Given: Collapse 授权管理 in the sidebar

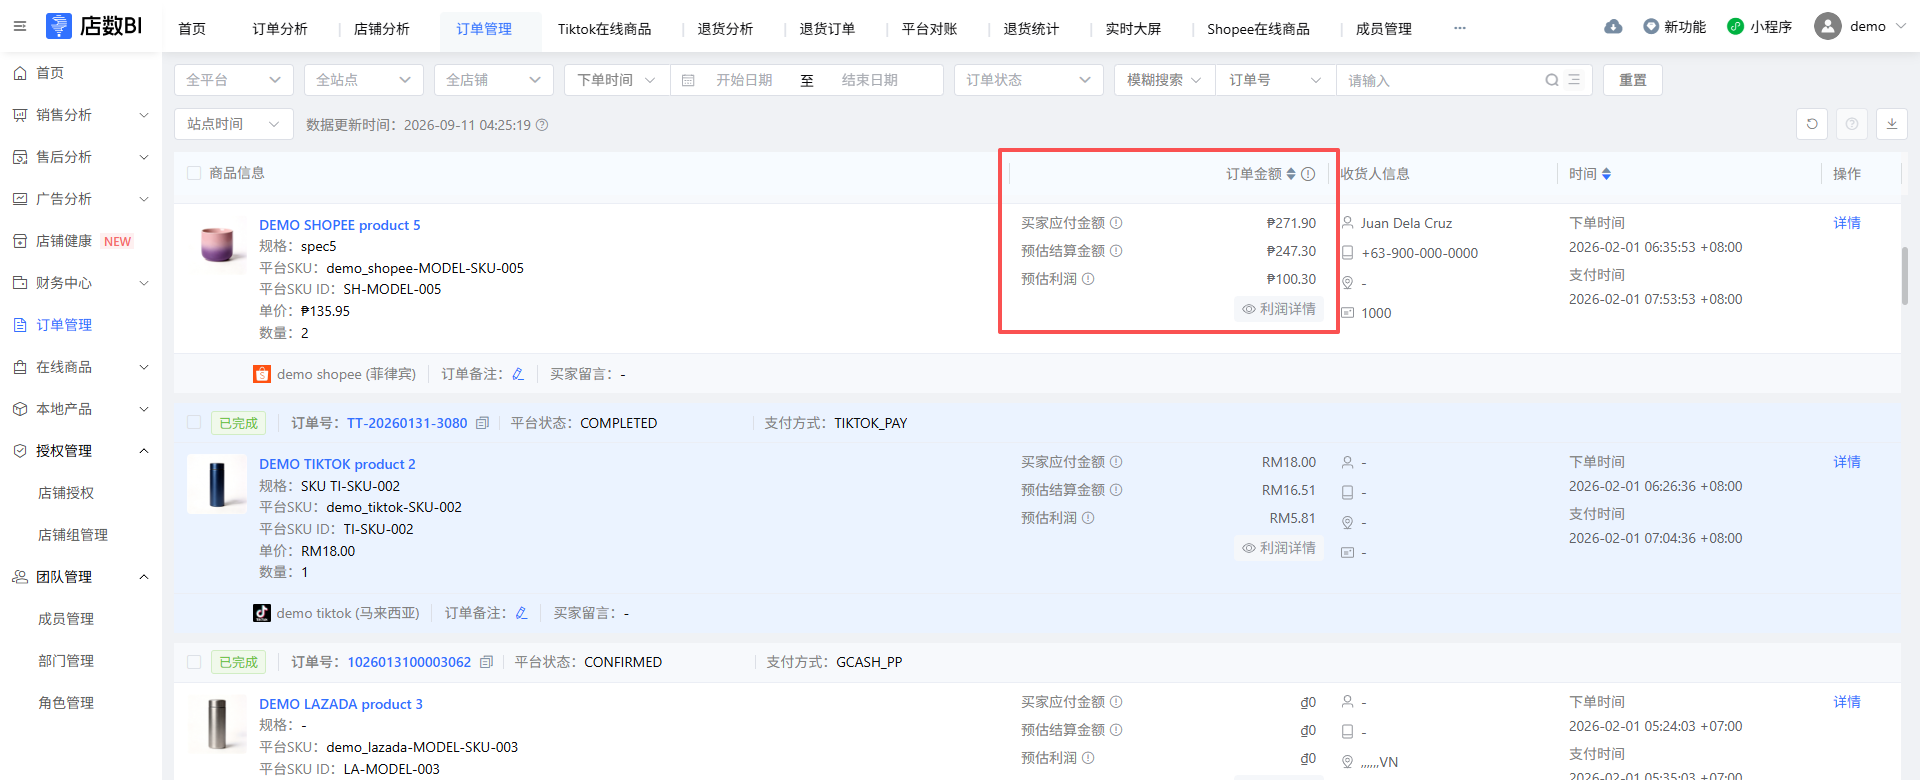Looking at the screenshot, I should tap(81, 451).
